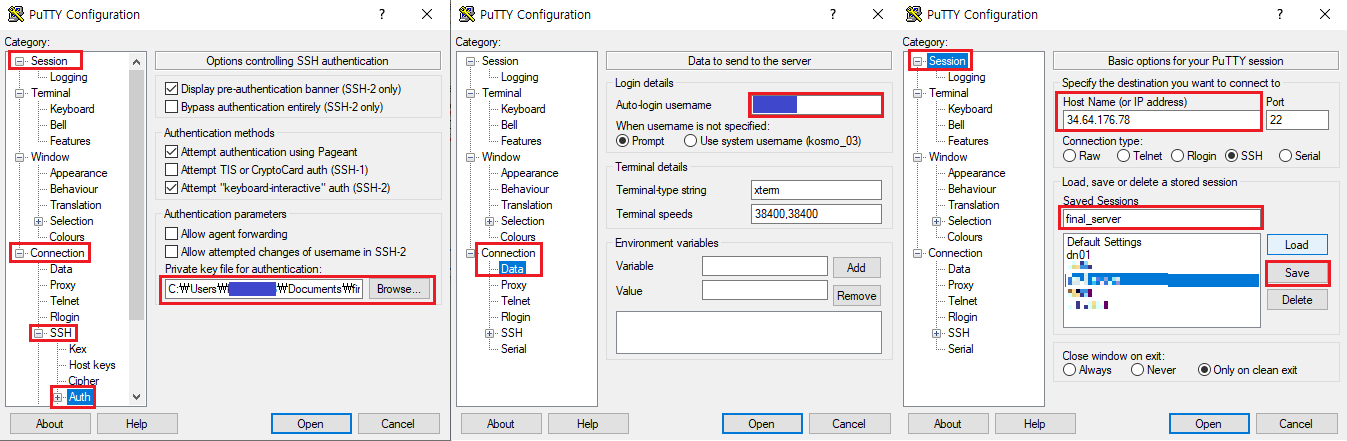Click Delete saved session button
Screen dimensions: 1347x441
[x=1297, y=300]
